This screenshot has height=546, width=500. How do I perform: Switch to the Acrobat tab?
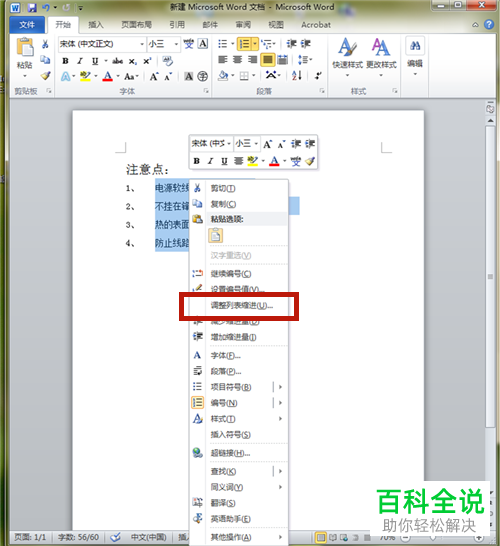(316, 25)
